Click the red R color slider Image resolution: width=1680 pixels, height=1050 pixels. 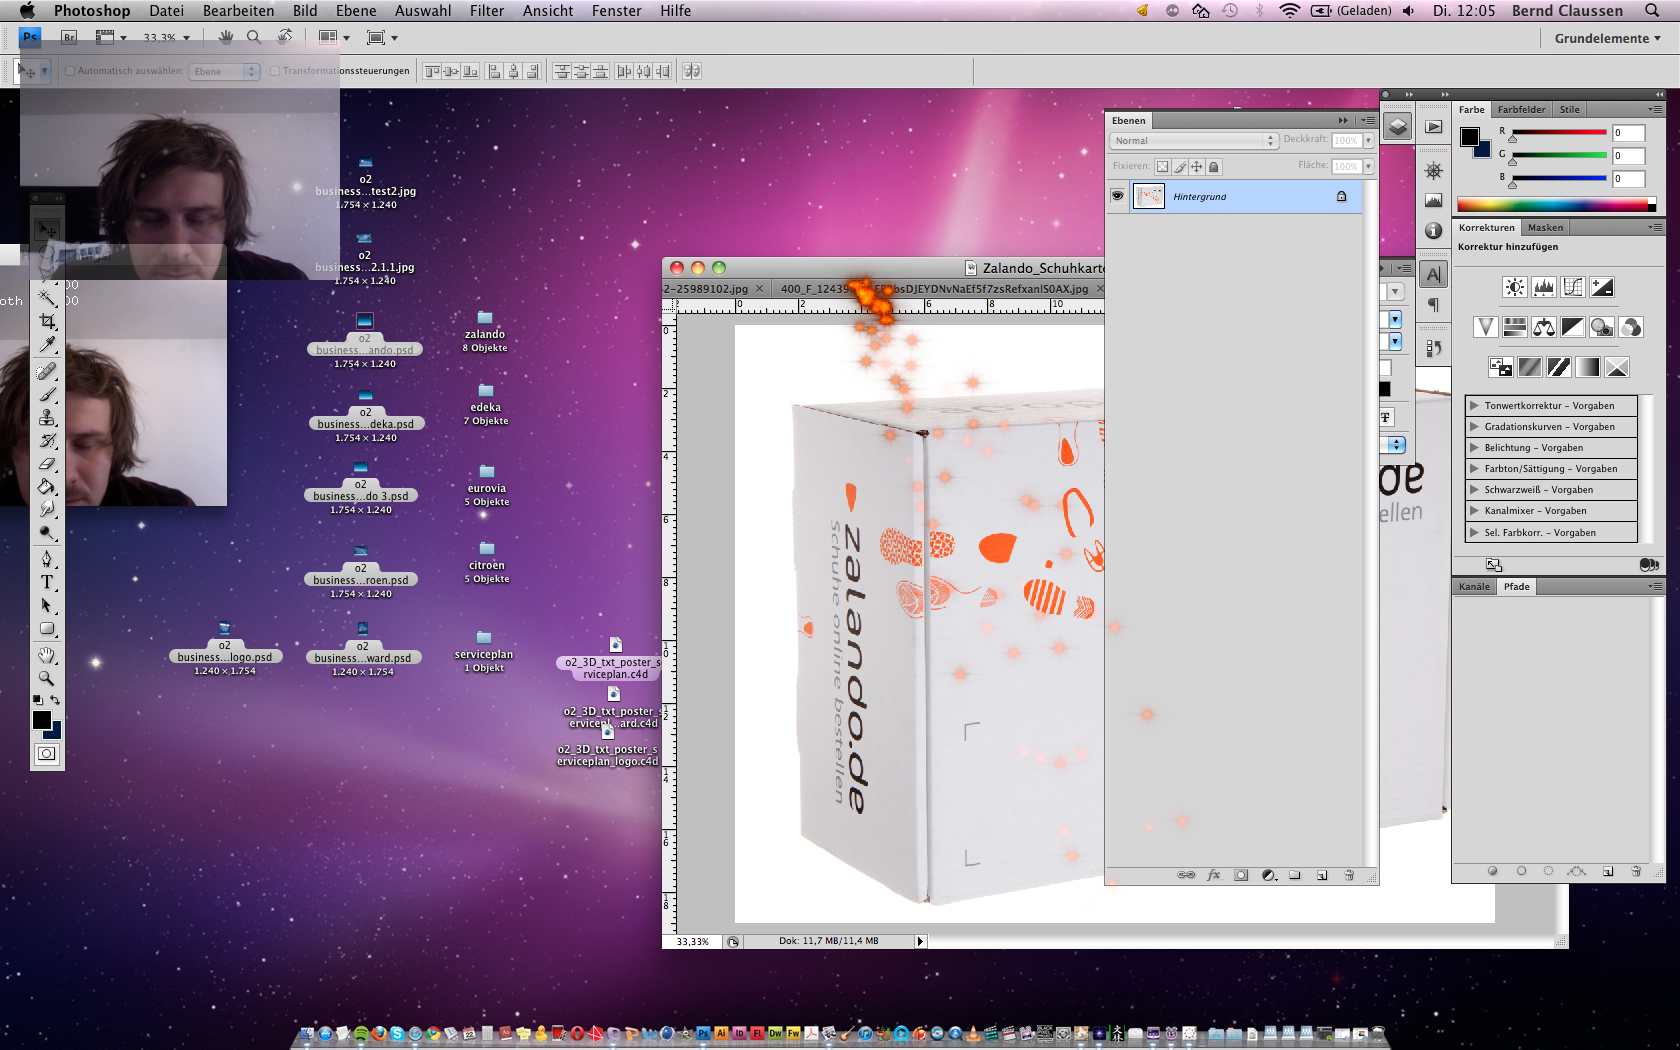tap(1558, 132)
